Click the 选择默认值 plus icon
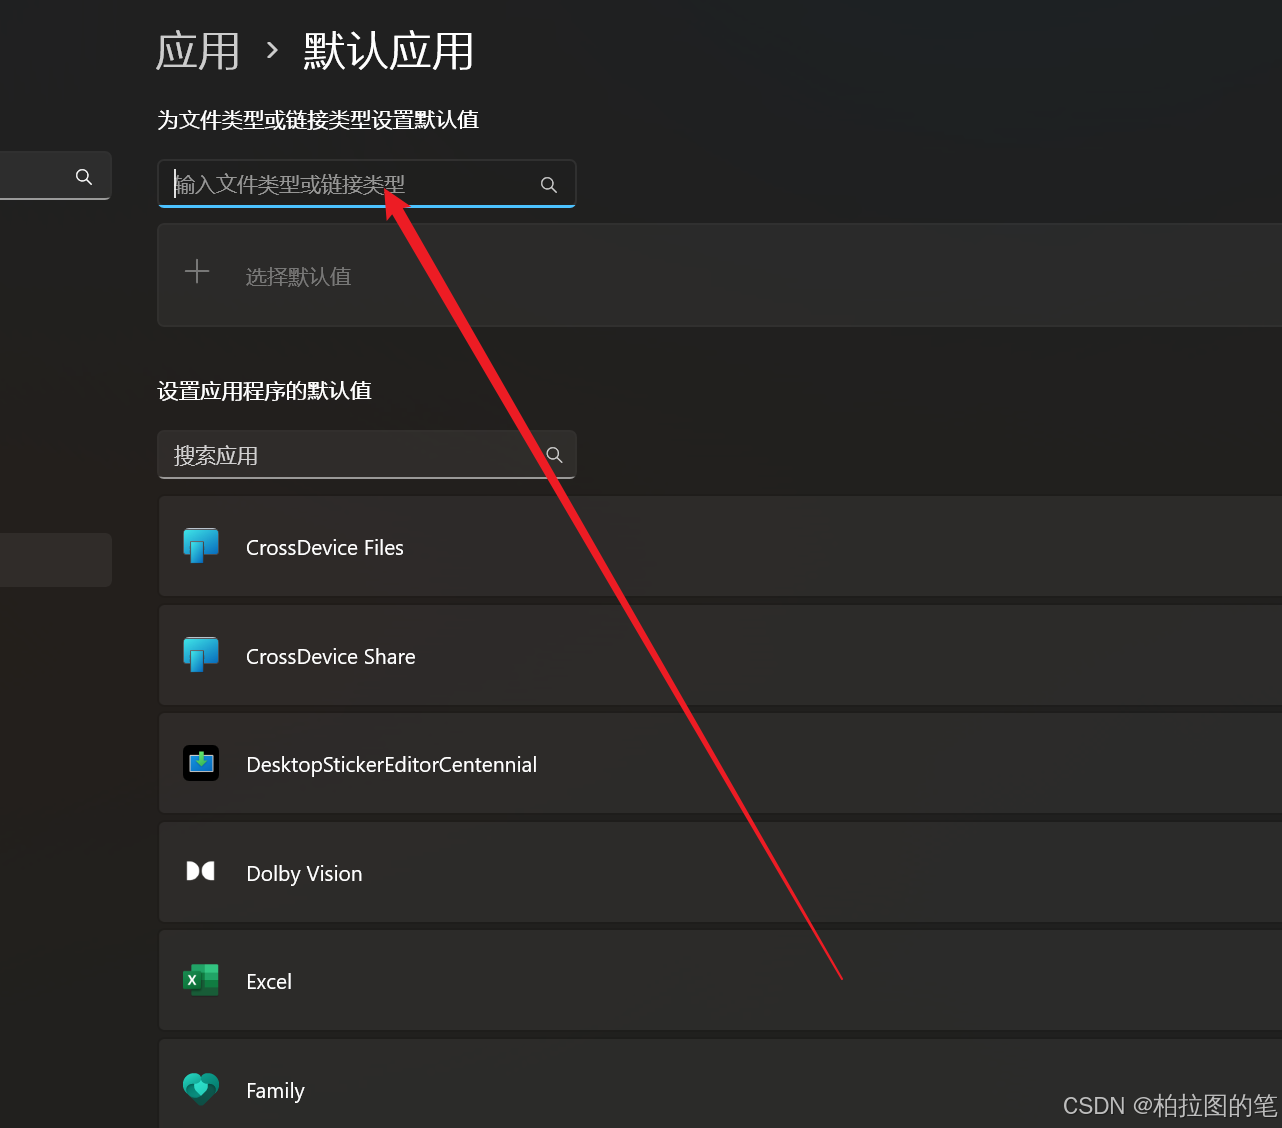This screenshot has height=1128, width=1282. (197, 272)
